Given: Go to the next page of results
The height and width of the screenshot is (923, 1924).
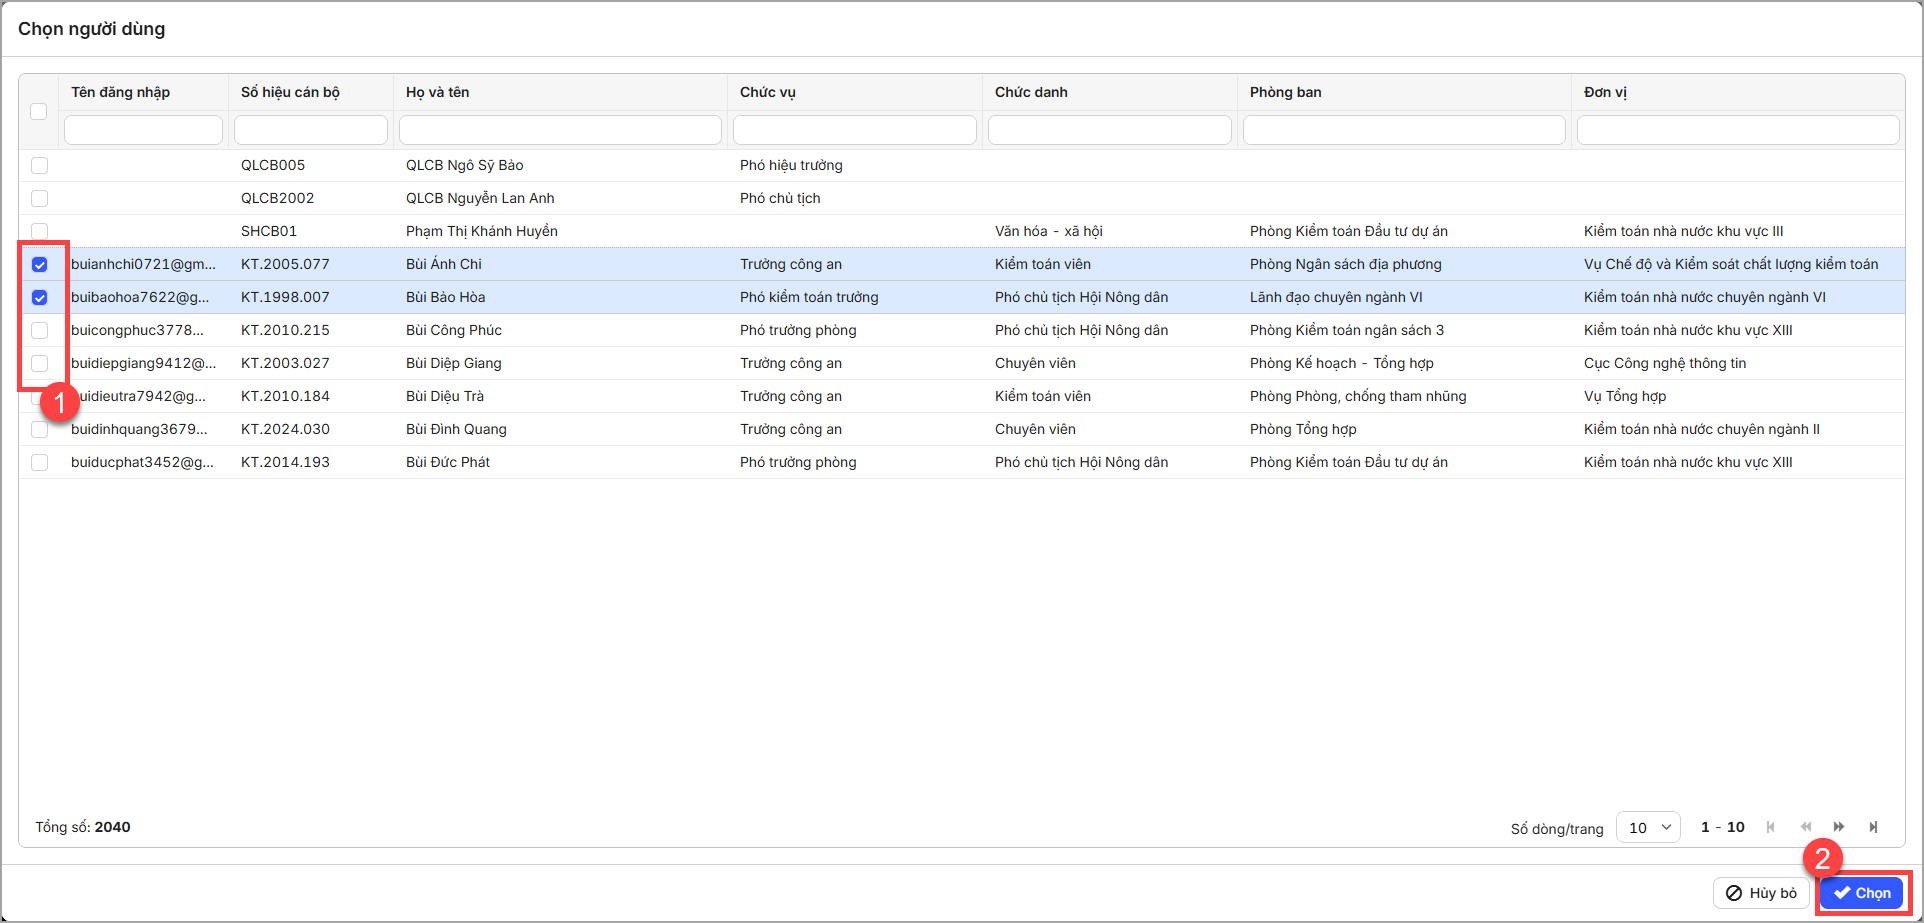Looking at the screenshot, I should coord(1839,827).
